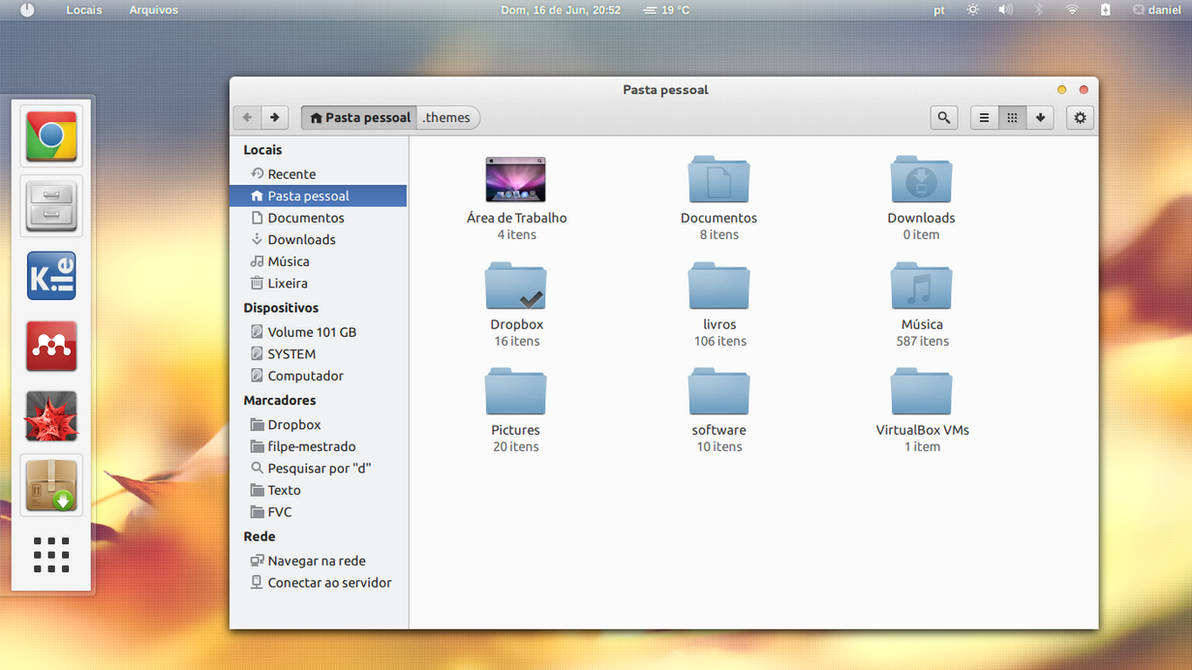1192x670 pixels.
Task: Open the Pictures folder icon
Action: (x=515, y=392)
